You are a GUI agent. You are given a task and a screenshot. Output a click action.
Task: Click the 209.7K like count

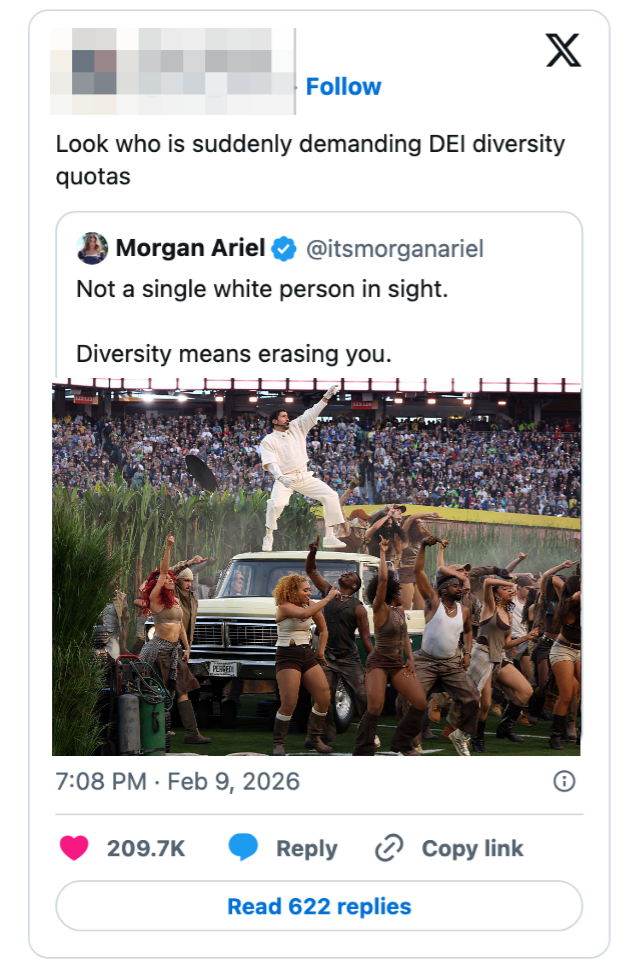(x=146, y=848)
